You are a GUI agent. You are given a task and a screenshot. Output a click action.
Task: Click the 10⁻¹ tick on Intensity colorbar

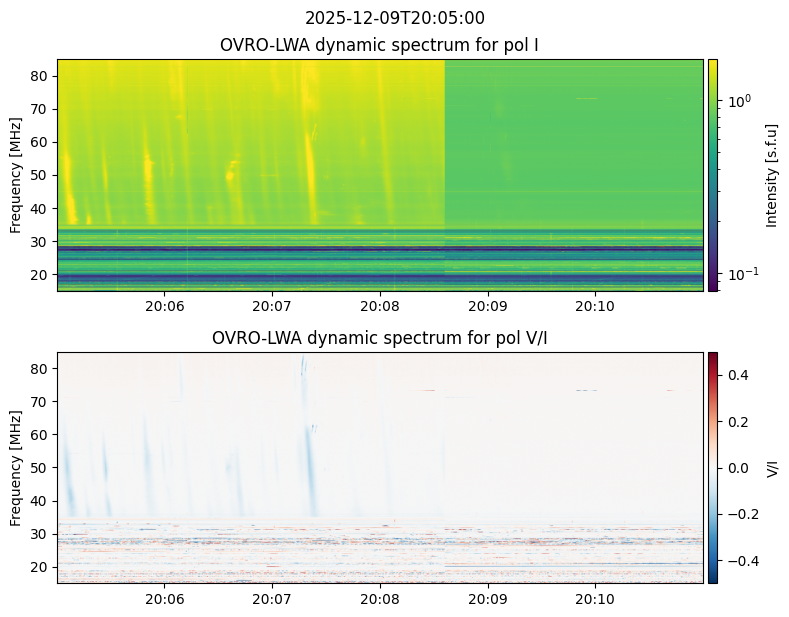(x=741, y=274)
